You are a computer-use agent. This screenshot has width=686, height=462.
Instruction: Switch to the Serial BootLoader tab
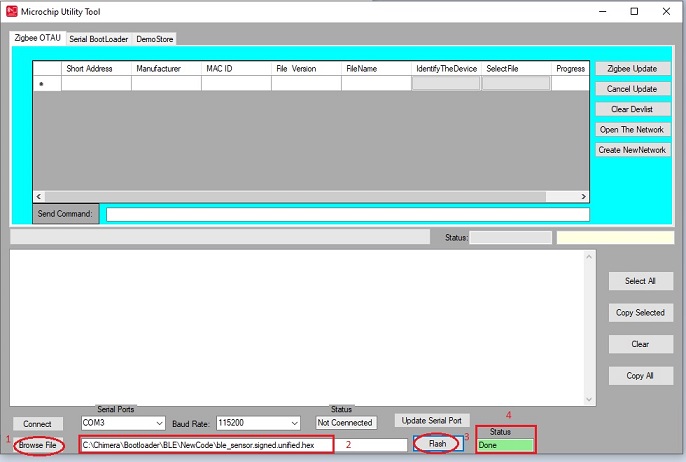click(x=99, y=39)
